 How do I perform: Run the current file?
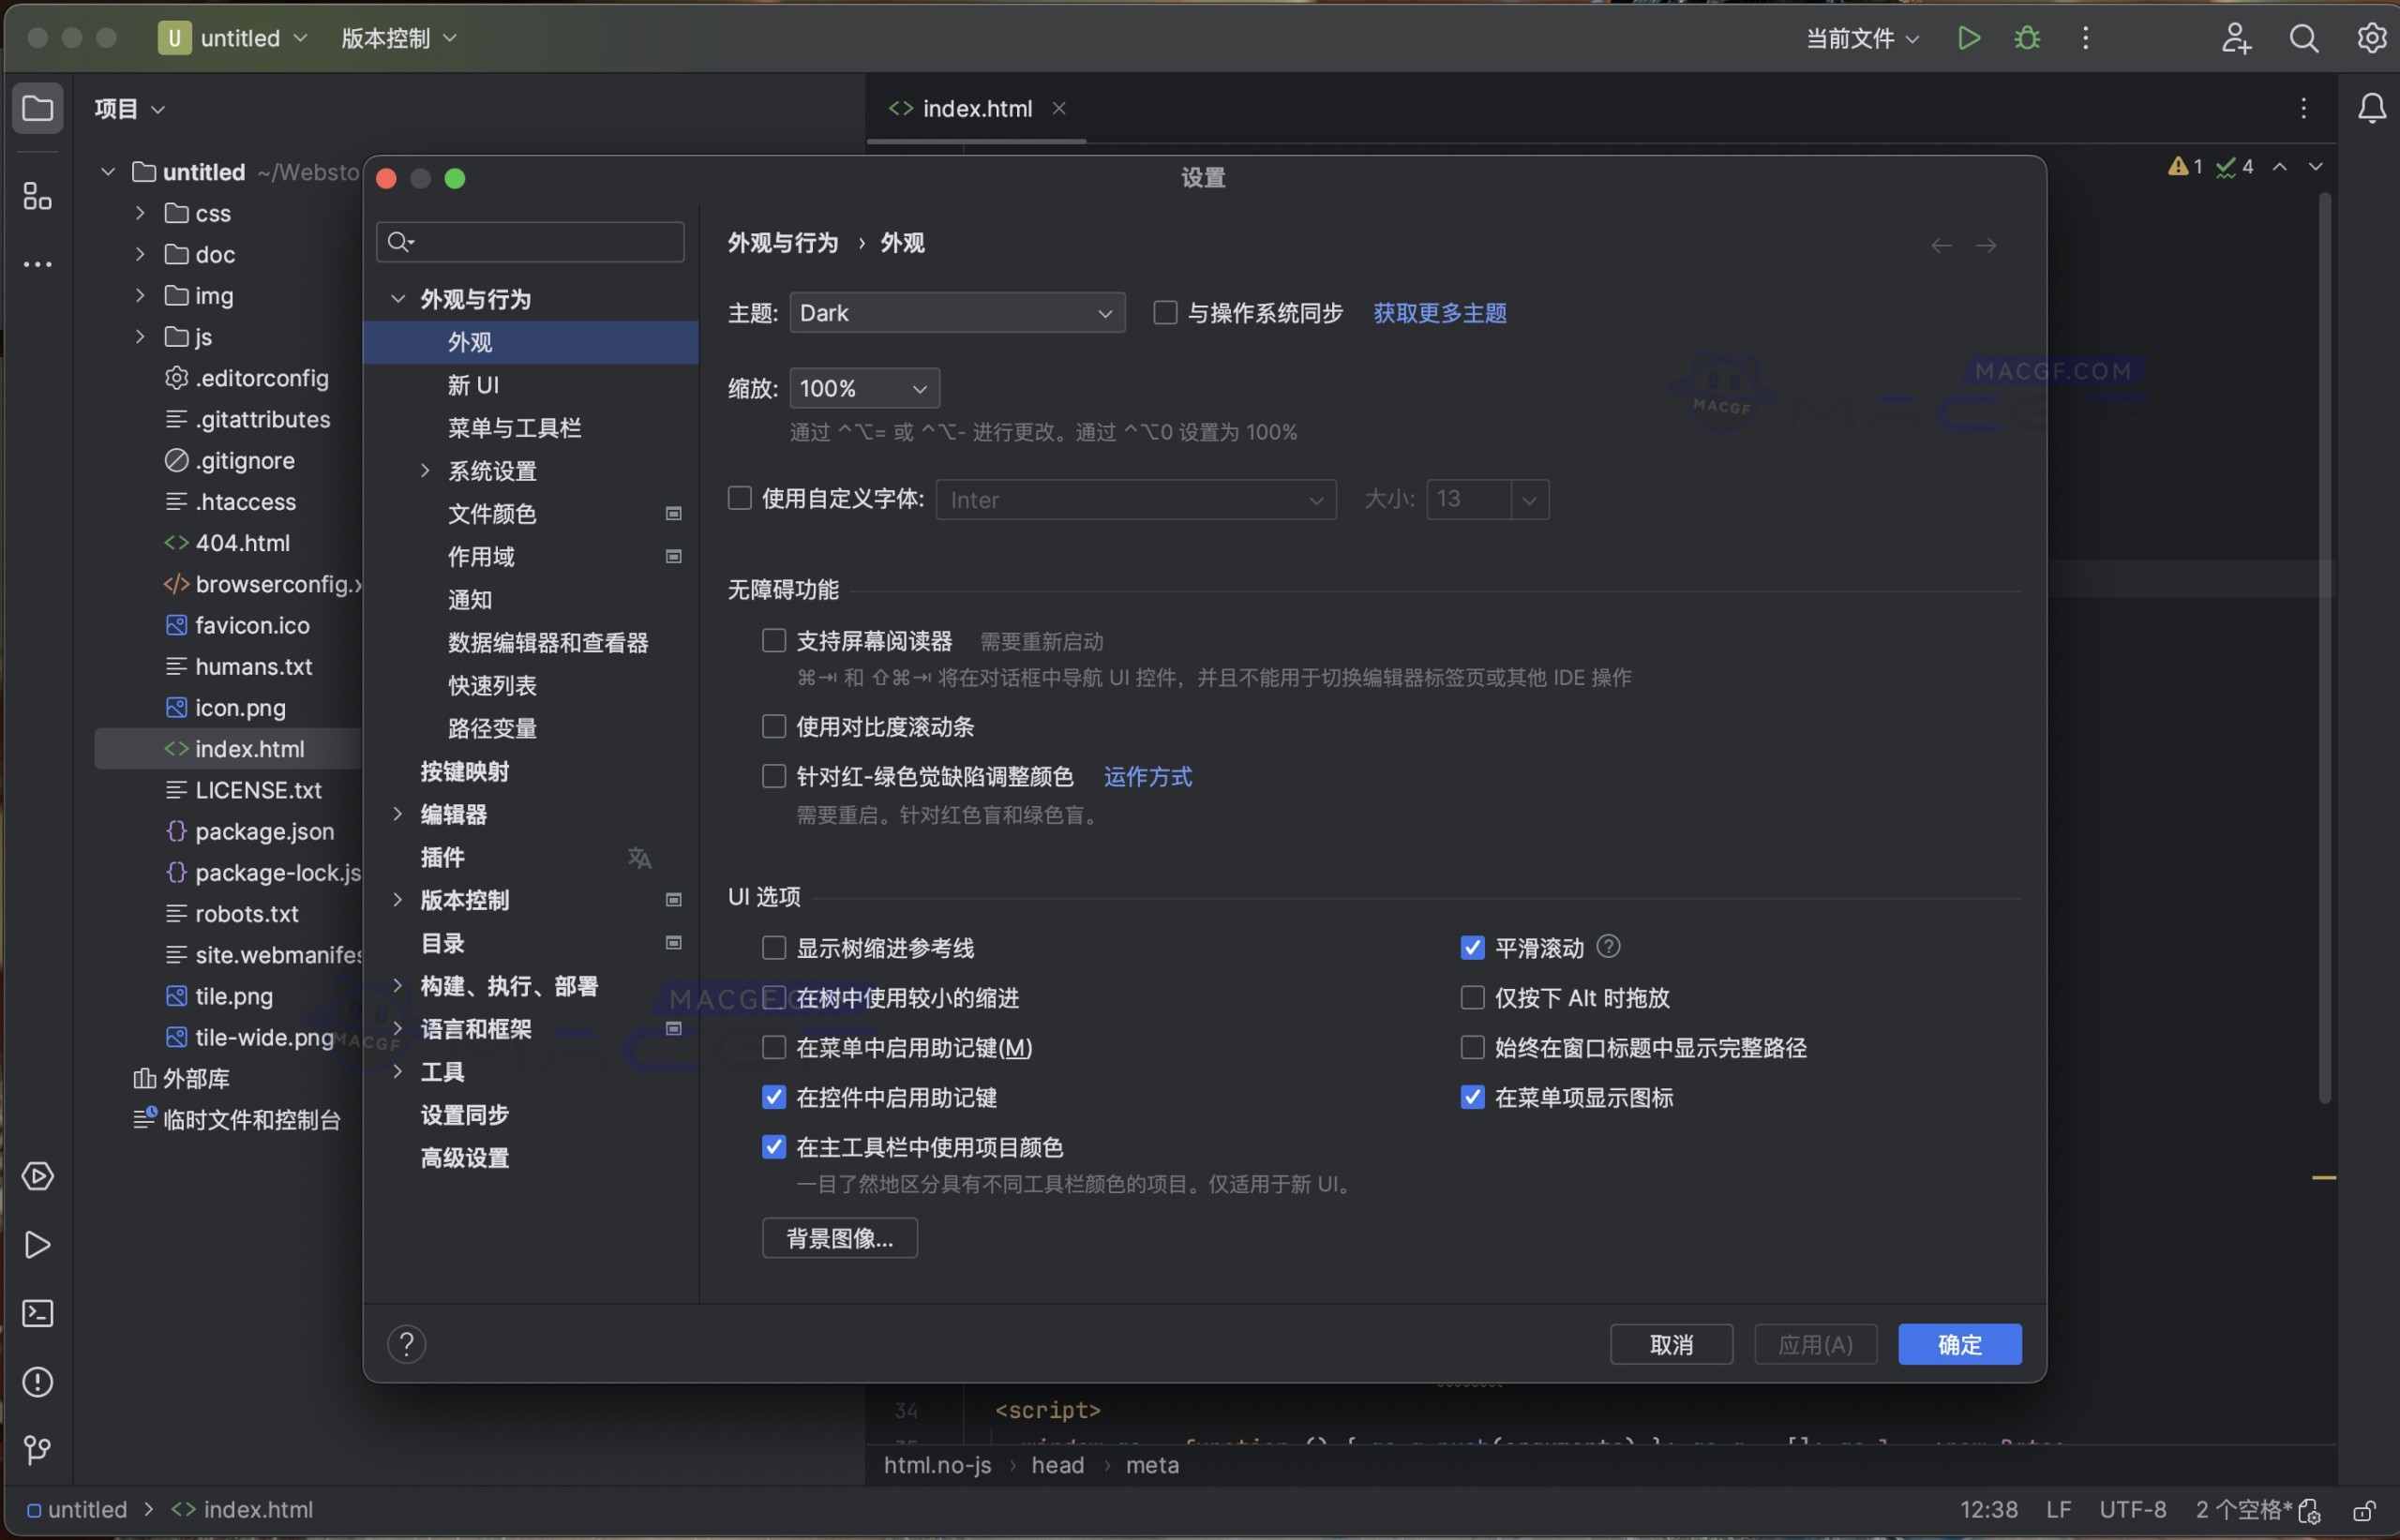coord(1967,38)
